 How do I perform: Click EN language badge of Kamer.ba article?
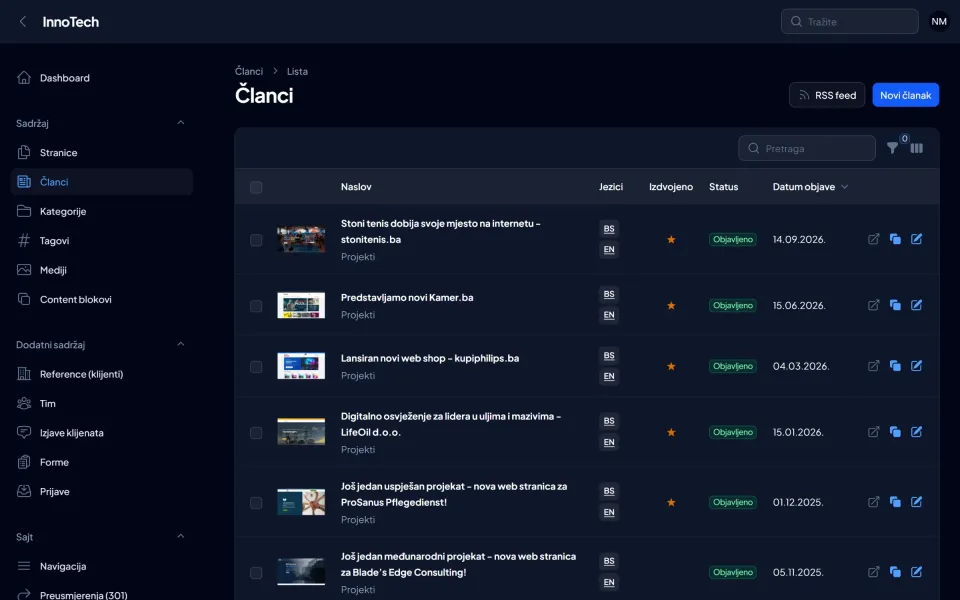609,315
